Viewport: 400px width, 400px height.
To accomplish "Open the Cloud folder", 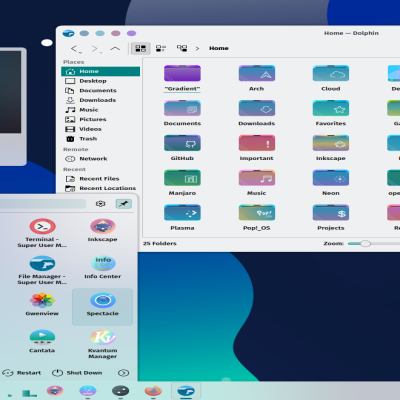I will [x=331, y=74].
